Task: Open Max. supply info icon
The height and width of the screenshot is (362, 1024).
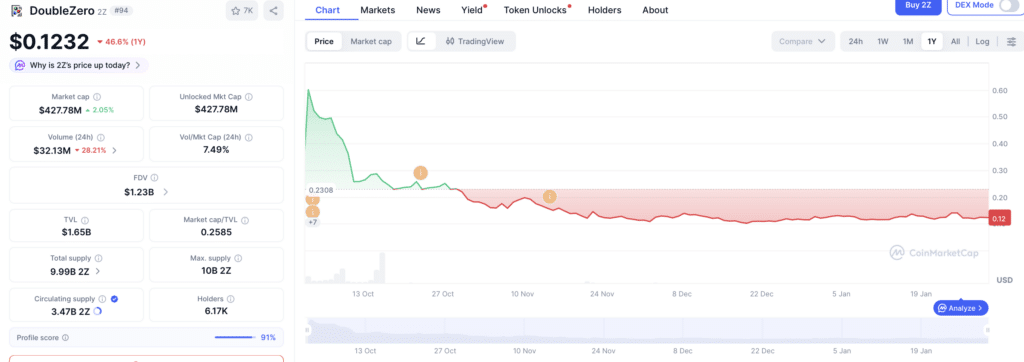Action: pyautogui.click(x=238, y=259)
